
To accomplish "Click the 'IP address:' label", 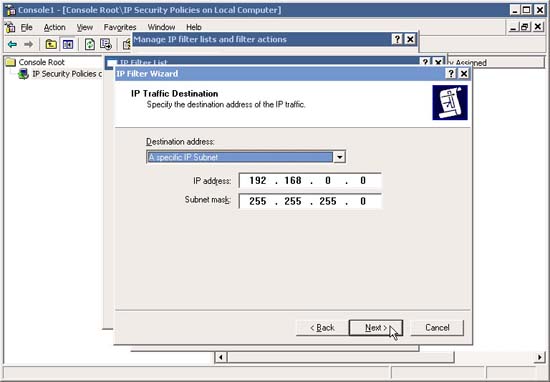I will [212, 181].
